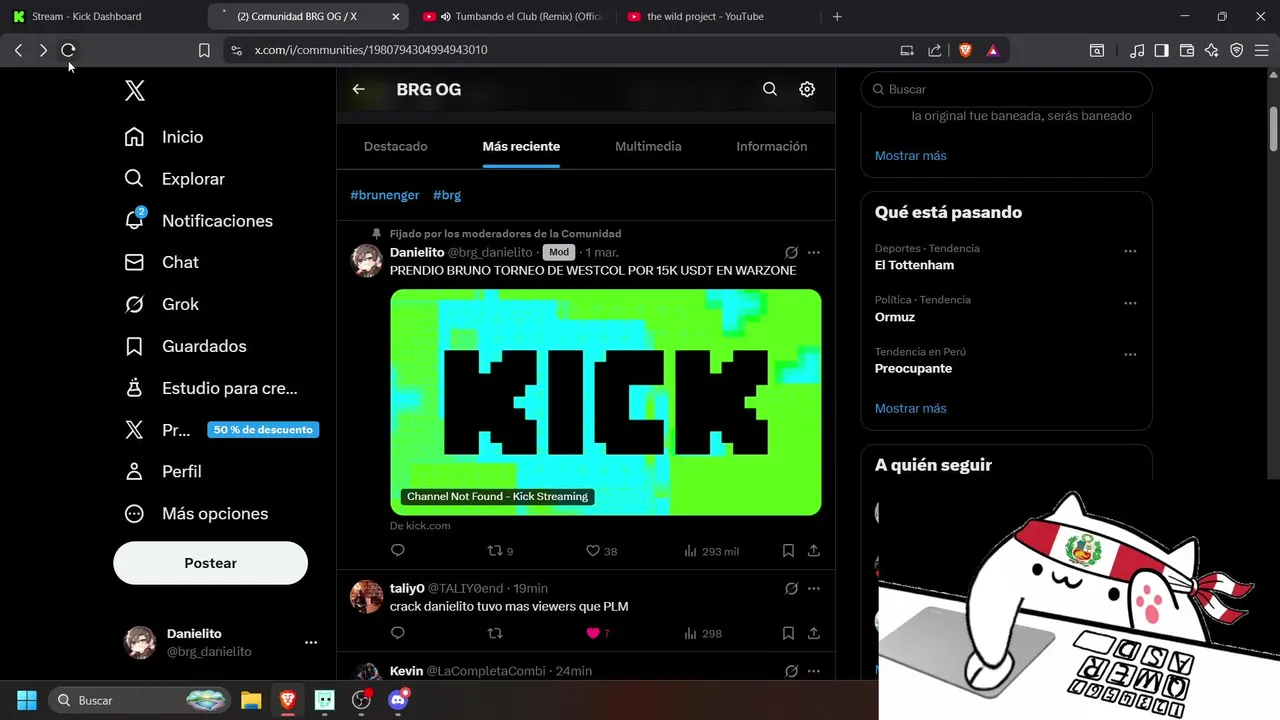Open more options on taliy0's post
This screenshot has width=1280, height=720.
pos(813,589)
